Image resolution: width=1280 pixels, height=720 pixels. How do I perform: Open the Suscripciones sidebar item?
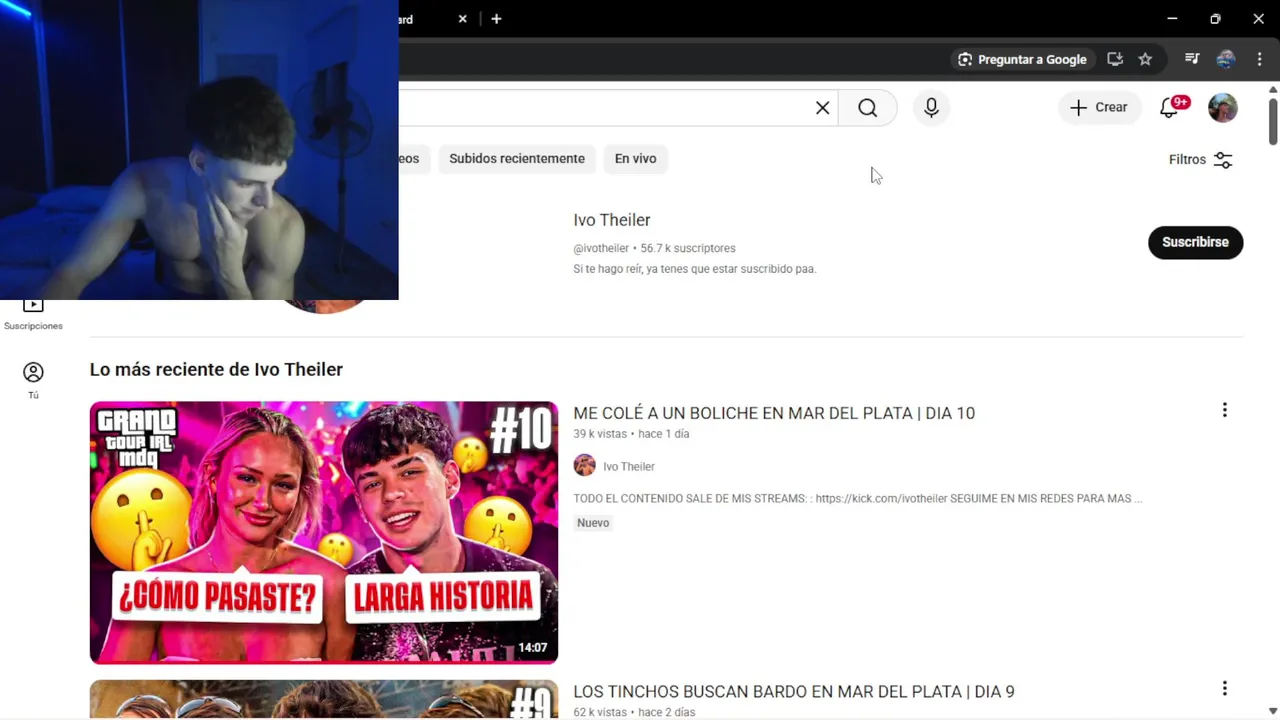point(33,314)
